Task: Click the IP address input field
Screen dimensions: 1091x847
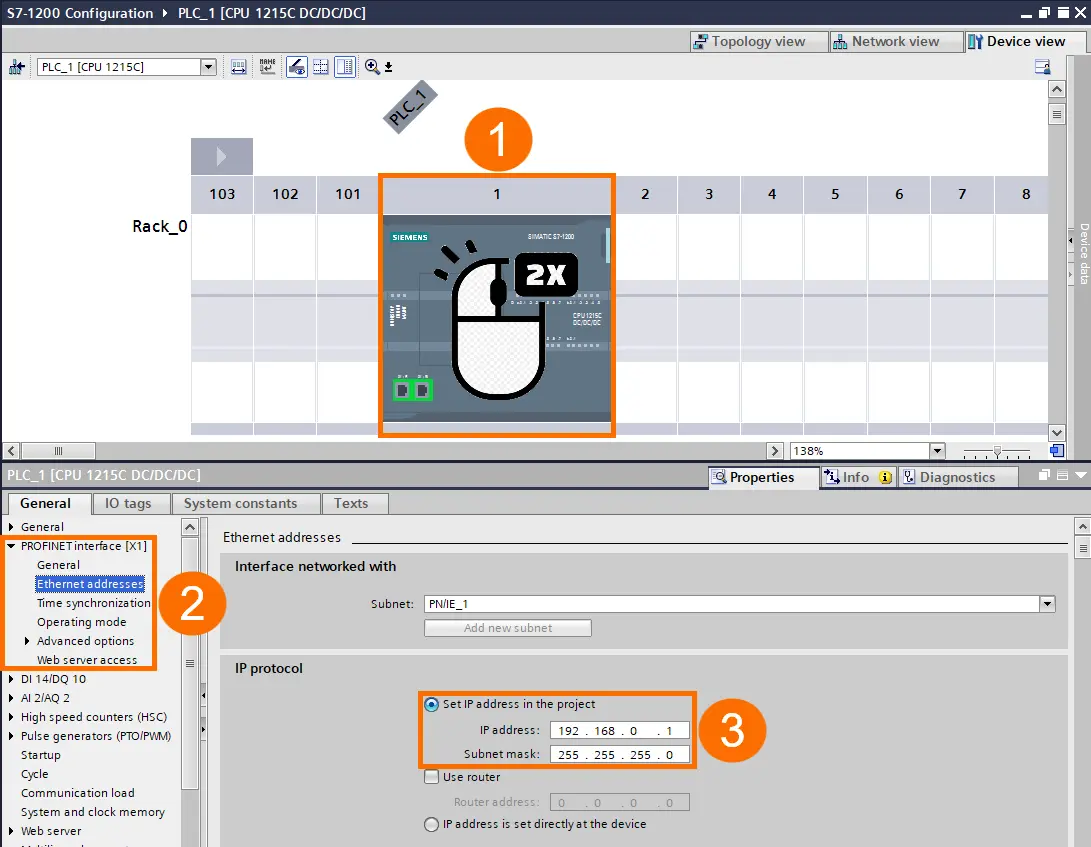Action: point(619,730)
